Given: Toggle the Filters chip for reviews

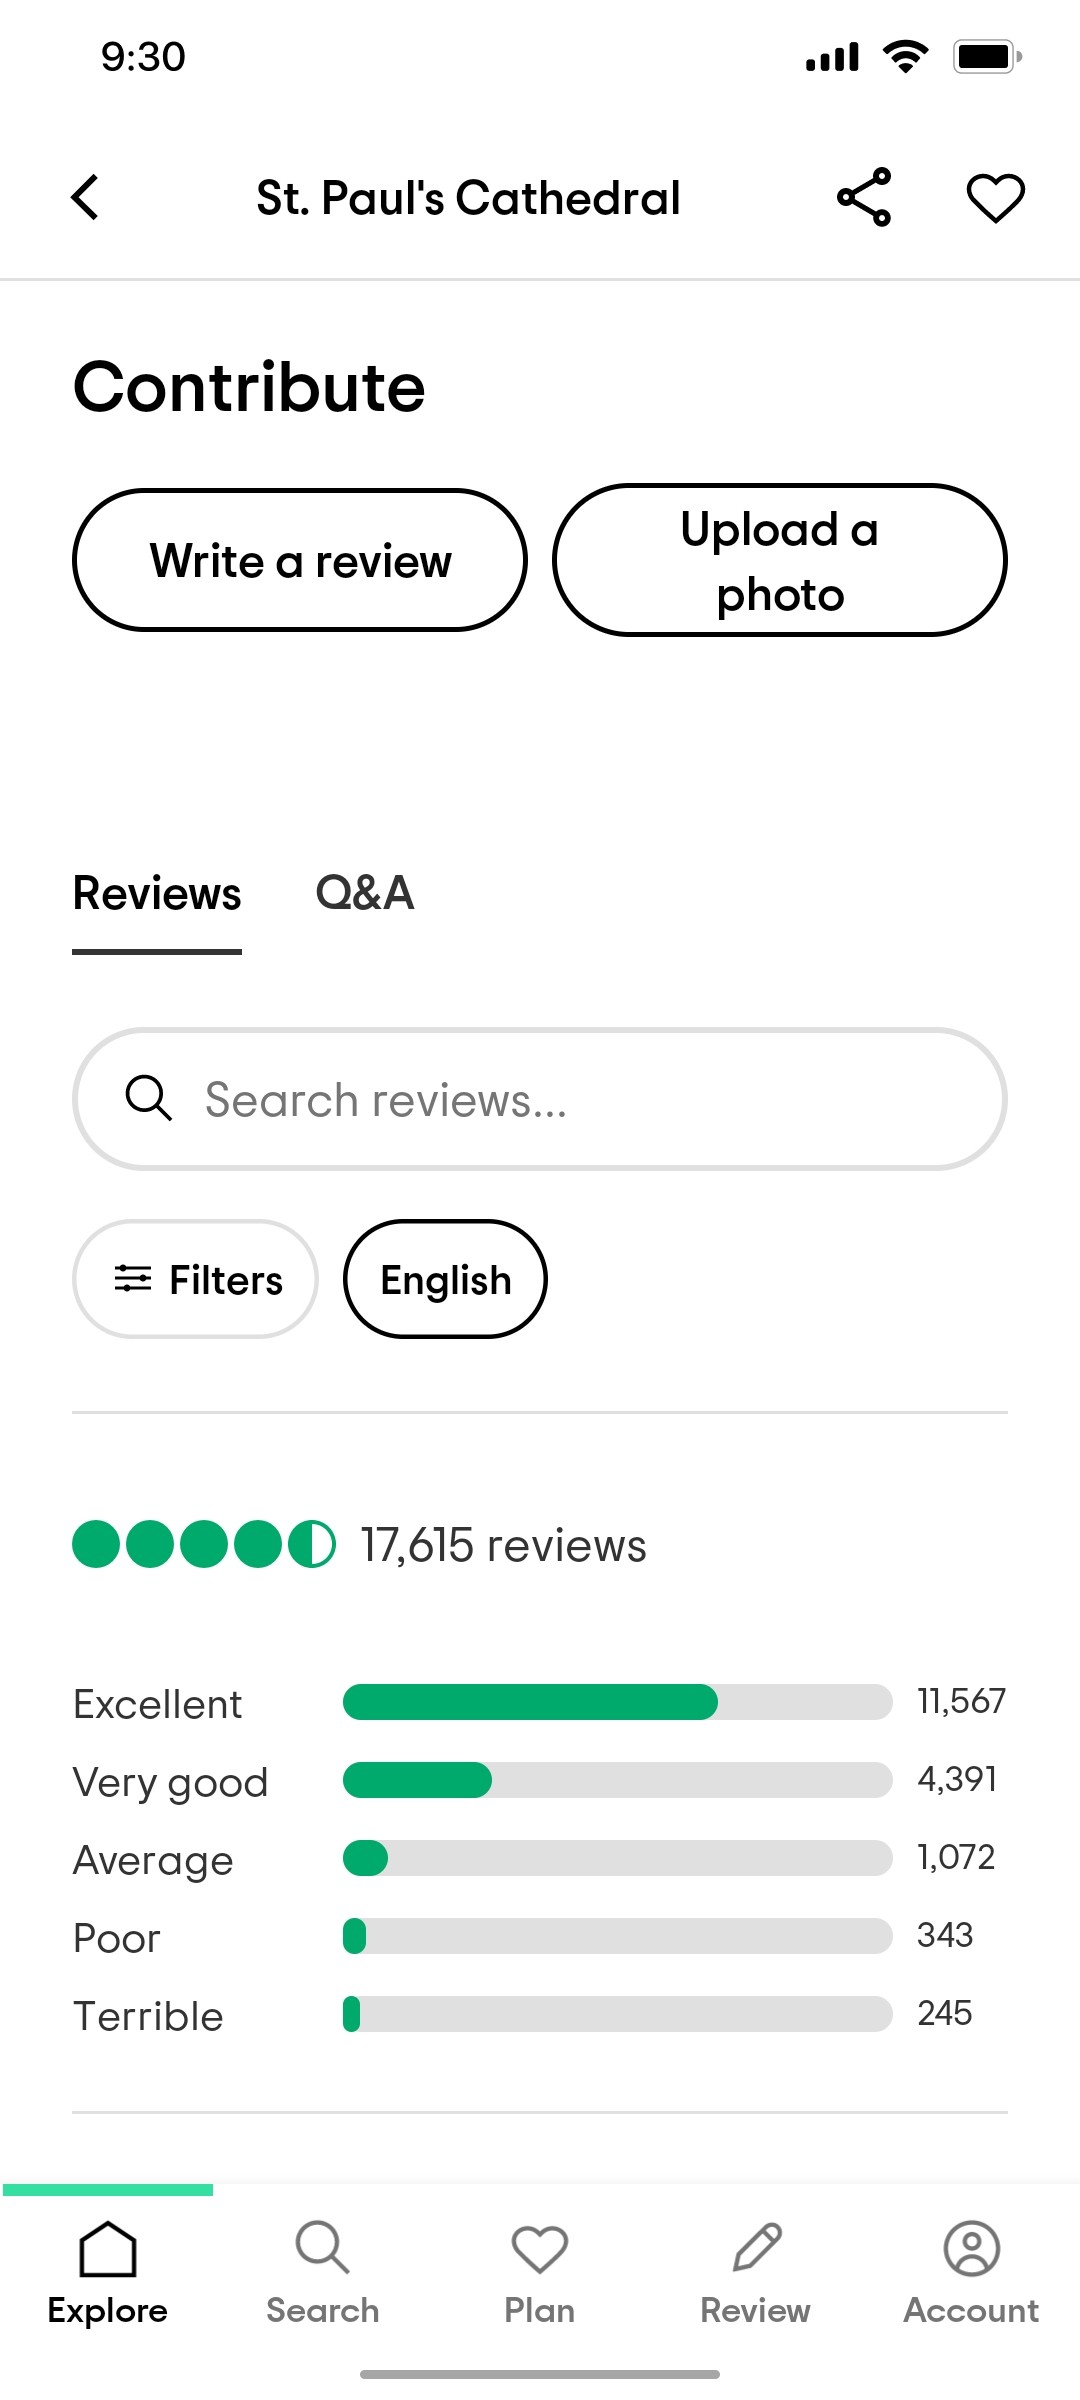Looking at the screenshot, I should point(195,1279).
